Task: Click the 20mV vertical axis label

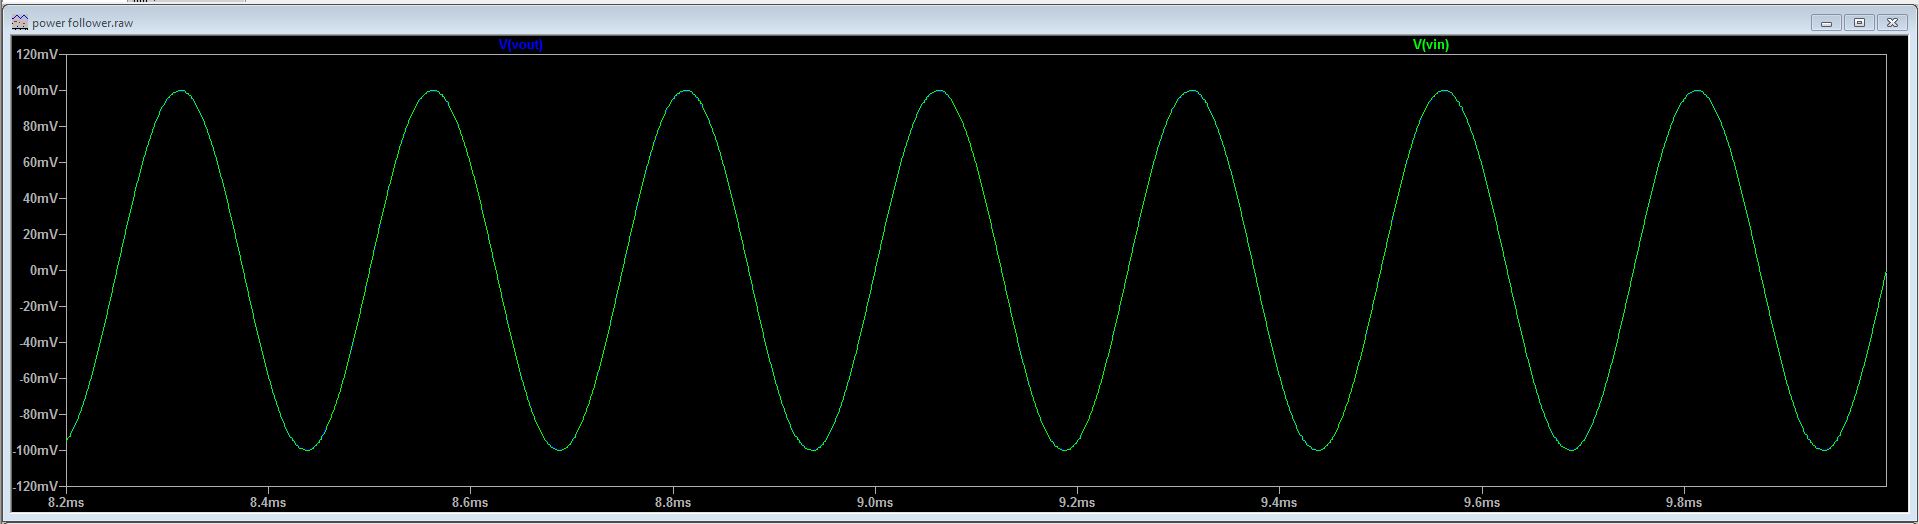Action: (40, 234)
